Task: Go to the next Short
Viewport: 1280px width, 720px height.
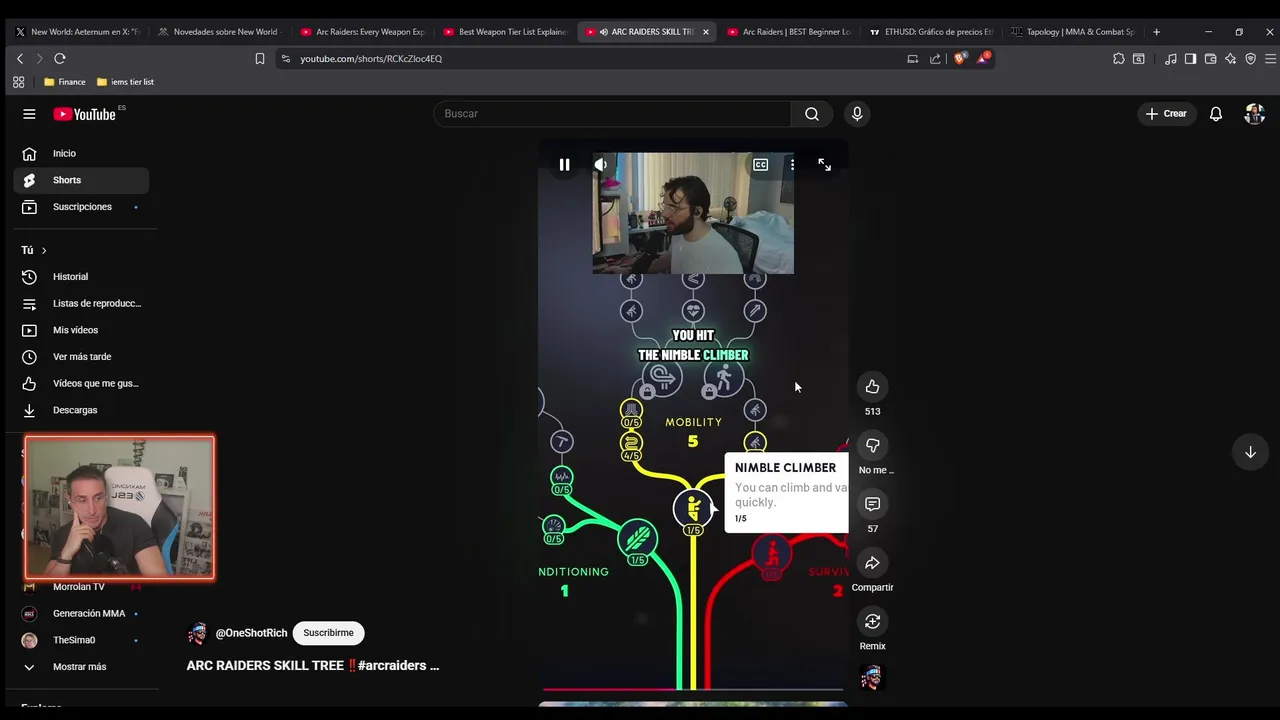Action: click(x=1250, y=452)
